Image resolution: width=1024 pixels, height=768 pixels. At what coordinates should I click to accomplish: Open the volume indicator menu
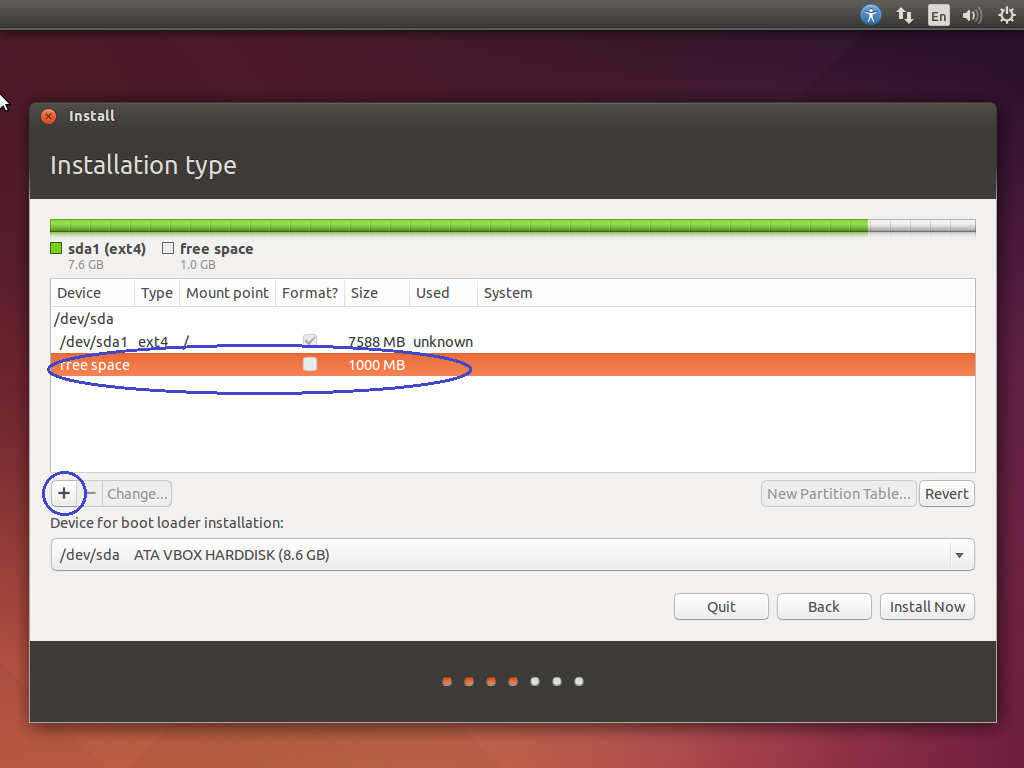pyautogui.click(x=971, y=15)
